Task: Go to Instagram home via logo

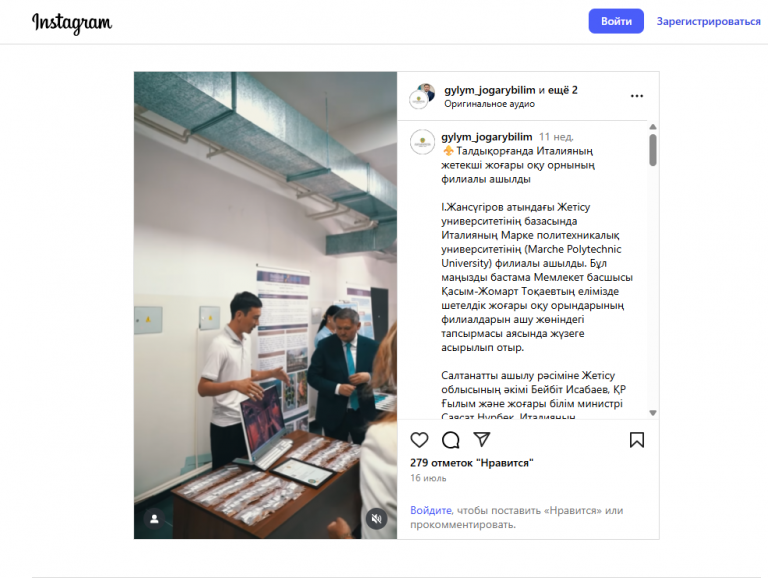Action: [x=72, y=23]
